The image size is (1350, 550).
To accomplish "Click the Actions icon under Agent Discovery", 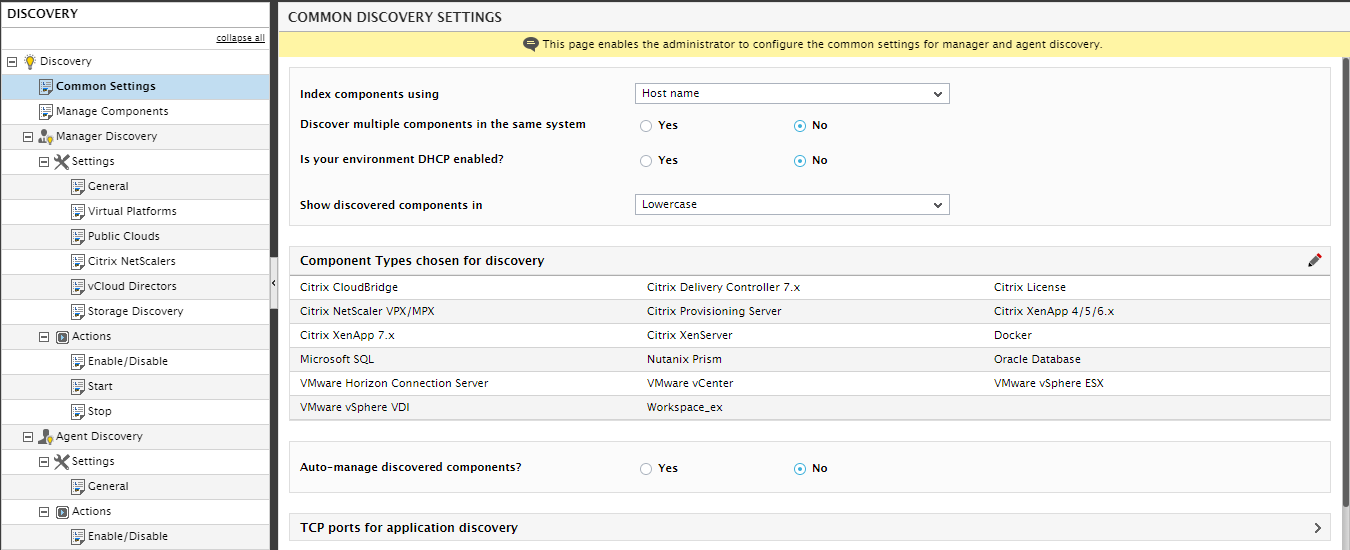I will [x=62, y=512].
